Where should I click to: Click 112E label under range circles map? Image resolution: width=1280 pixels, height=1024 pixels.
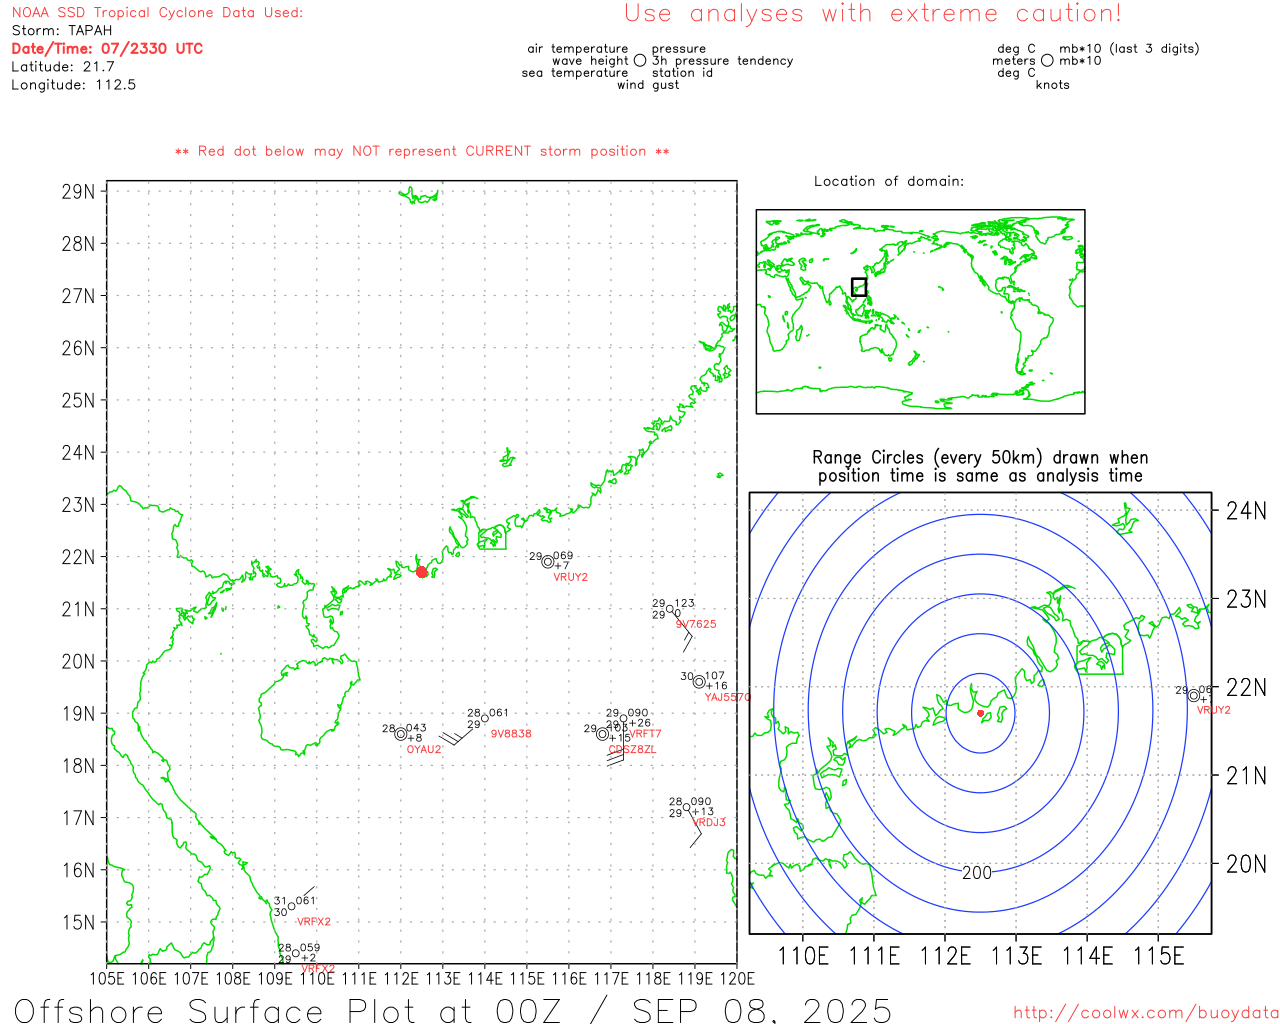click(x=945, y=956)
